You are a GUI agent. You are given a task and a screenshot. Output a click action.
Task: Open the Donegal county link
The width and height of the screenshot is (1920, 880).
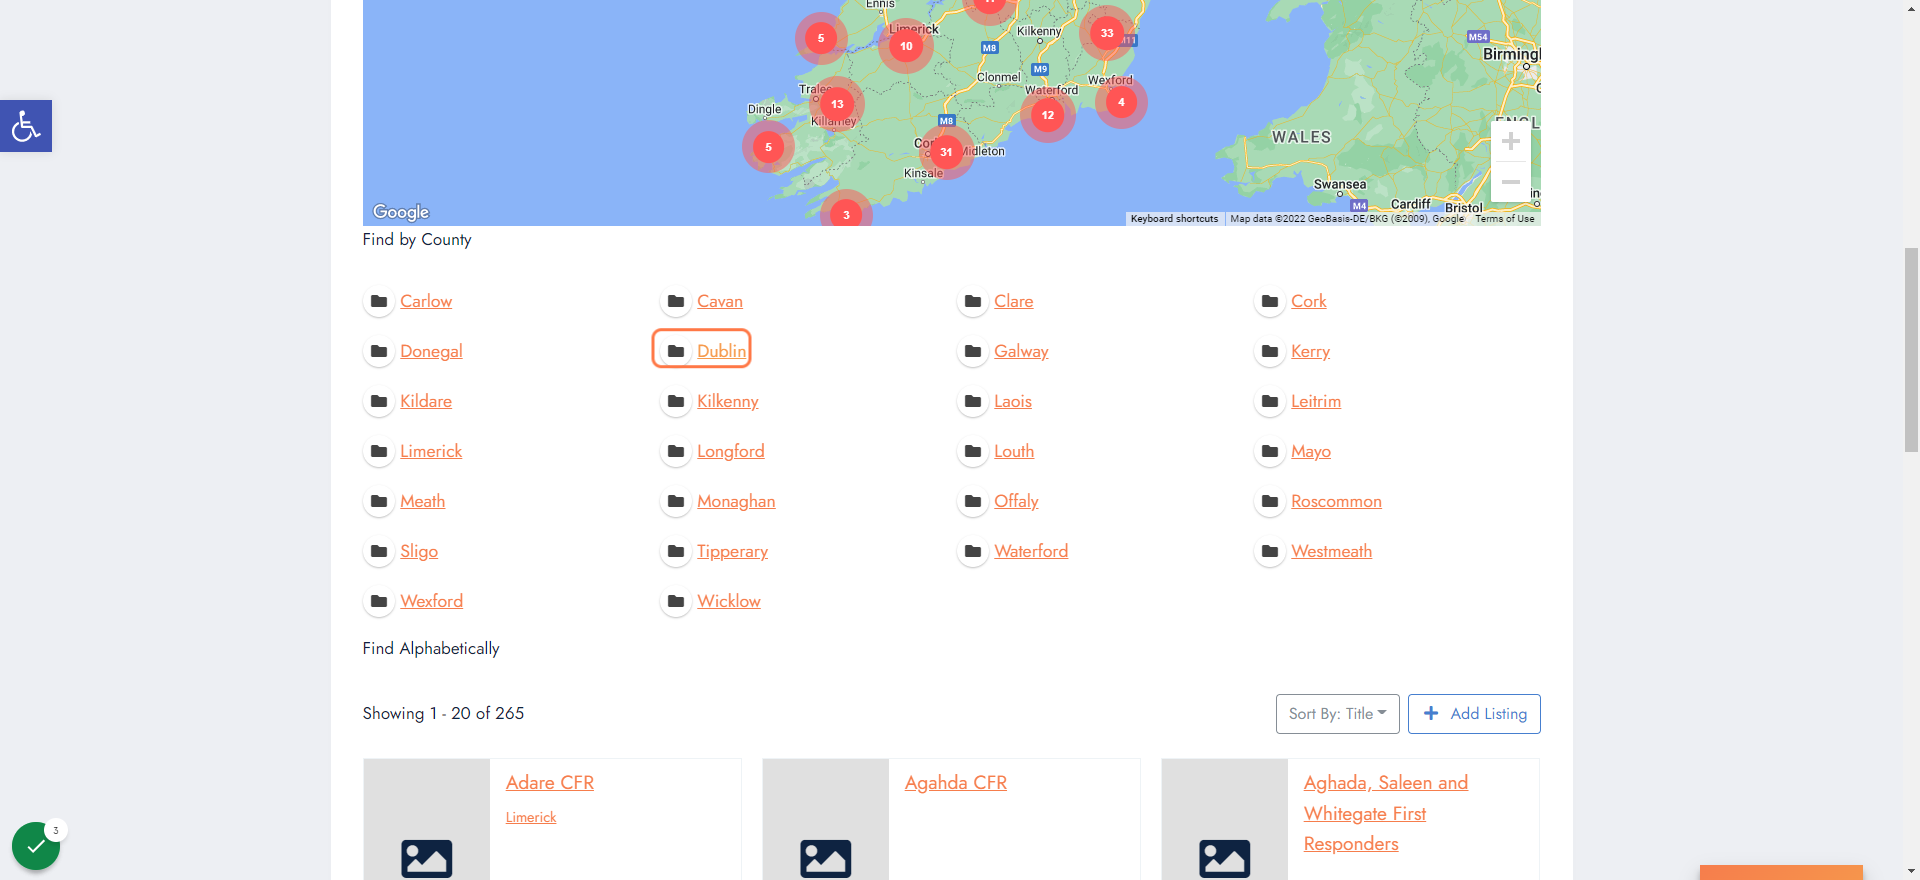[x=431, y=351]
